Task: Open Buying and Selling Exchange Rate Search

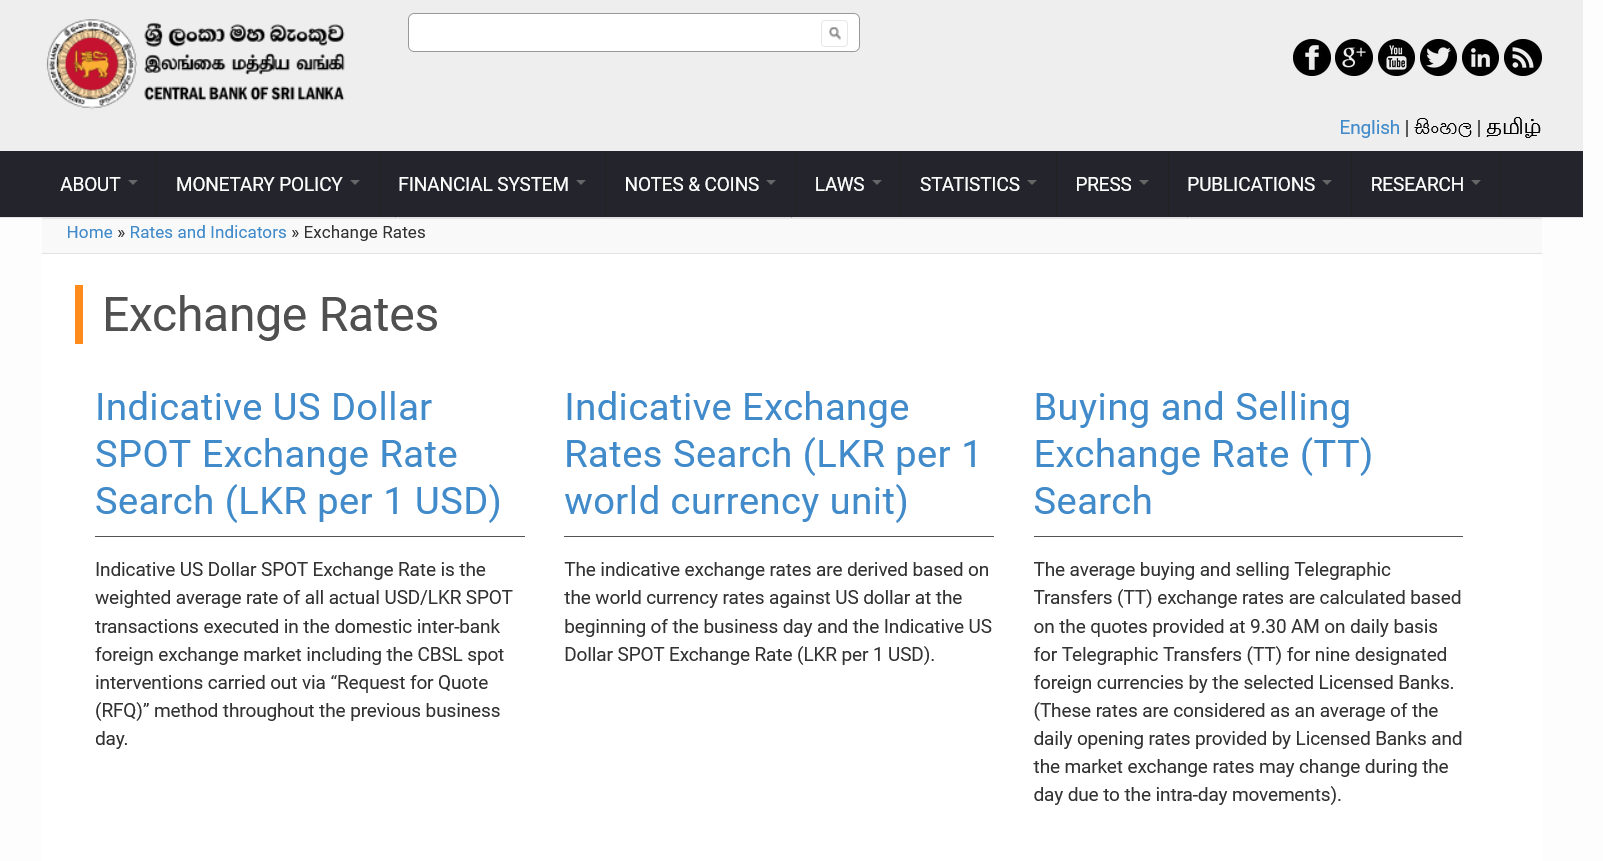Action: click(x=1202, y=455)
